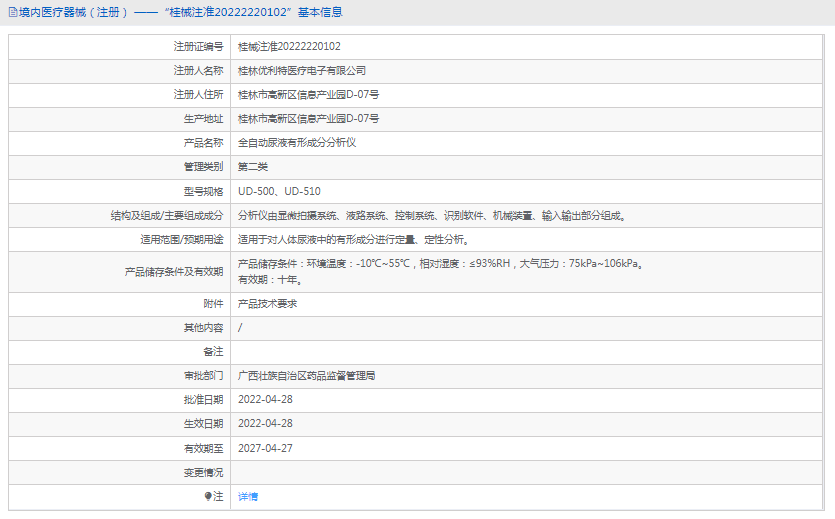The width and height of the screenshot is (835, 519).
Task: Click the 产品储存条件及有效期 label
Action: coord(174,272)
